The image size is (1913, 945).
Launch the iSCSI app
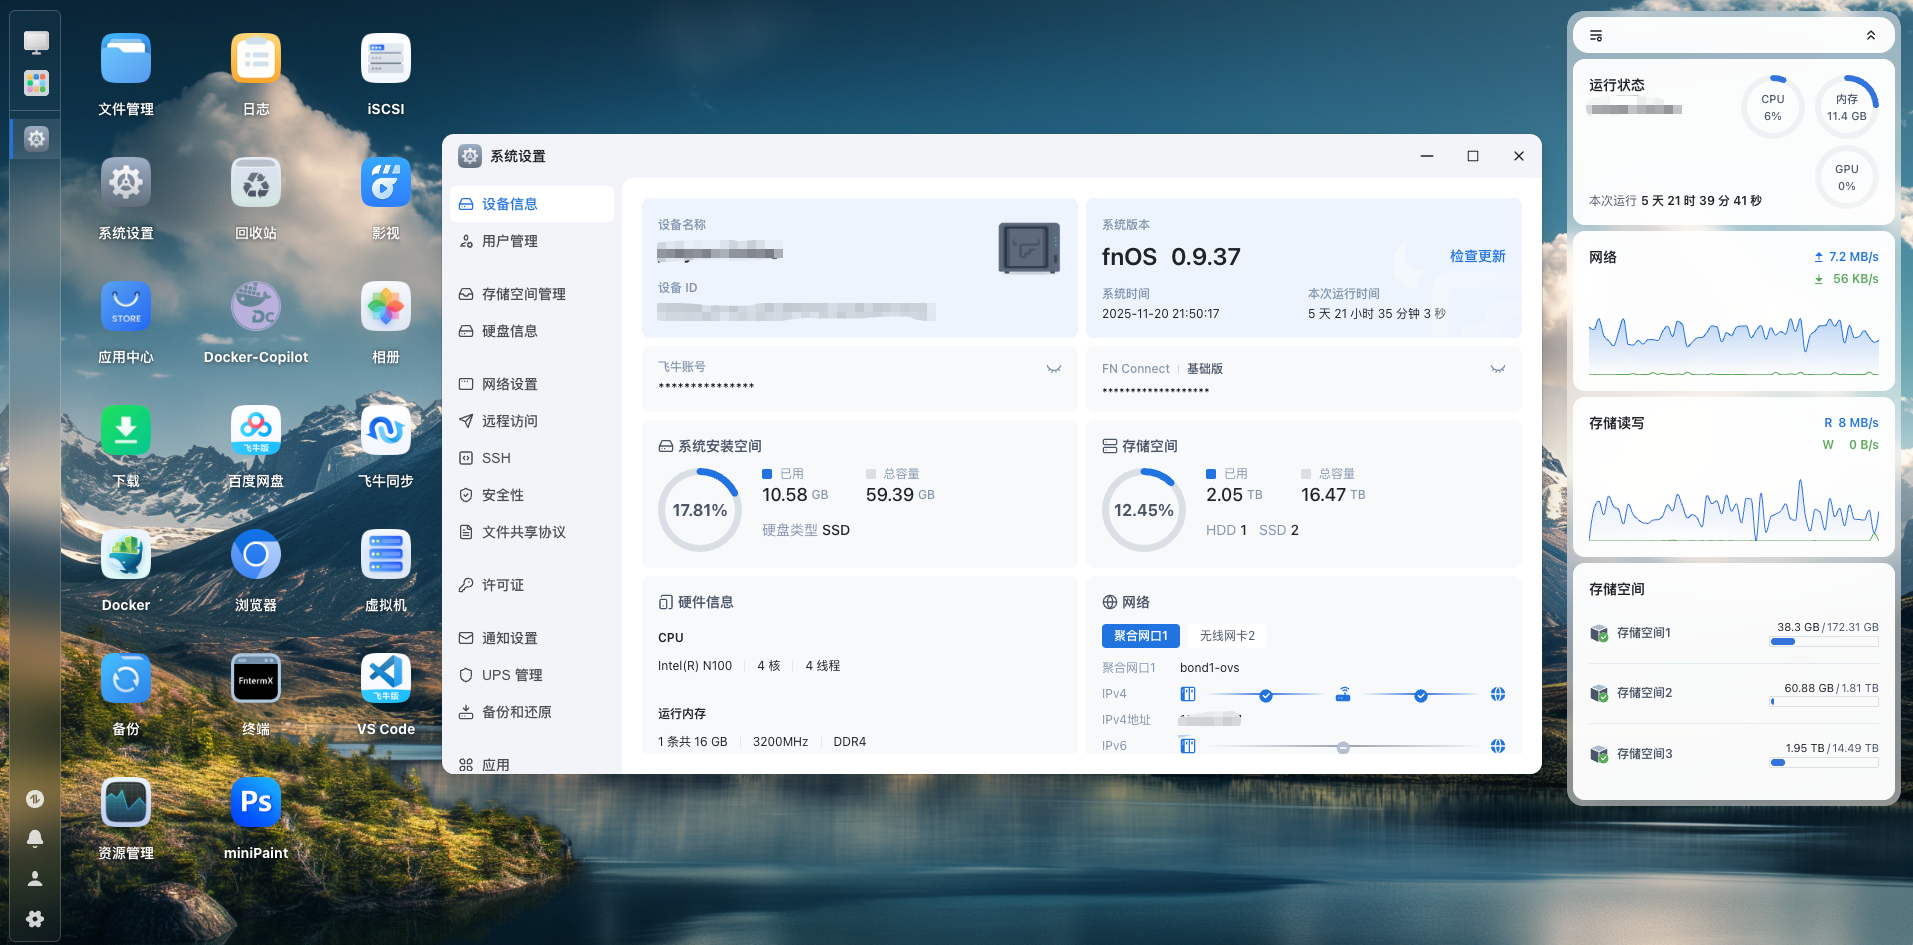click(386, 59)
